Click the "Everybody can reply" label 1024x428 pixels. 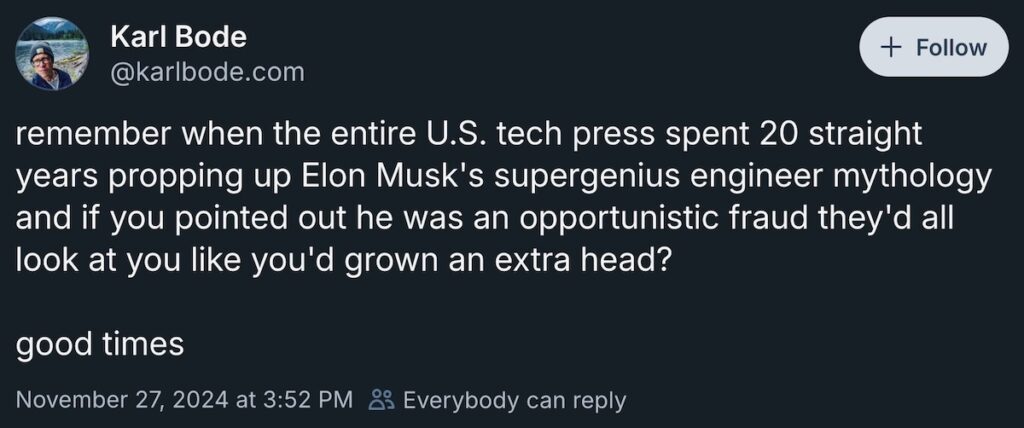(x=514, y=400)
